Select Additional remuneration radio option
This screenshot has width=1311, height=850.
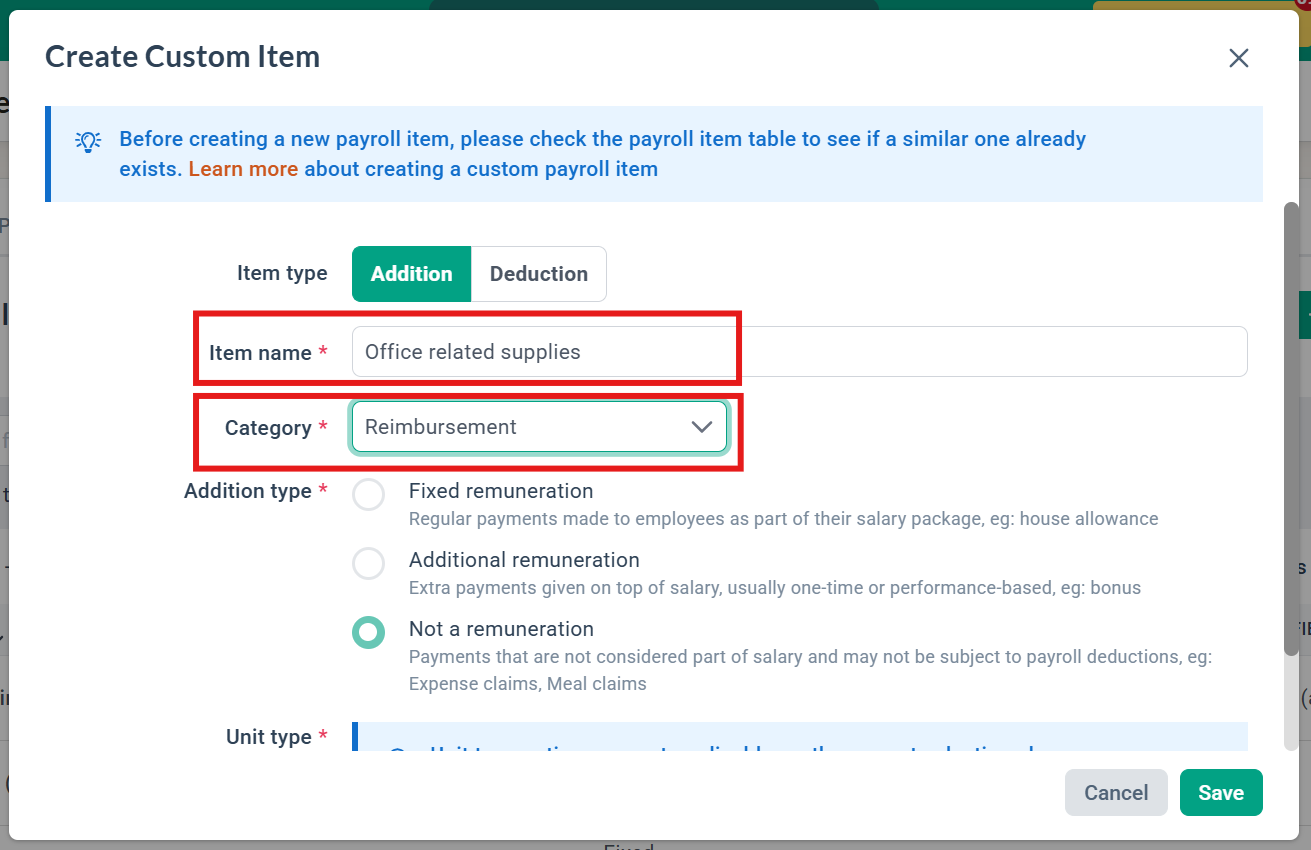coord(369,564)
